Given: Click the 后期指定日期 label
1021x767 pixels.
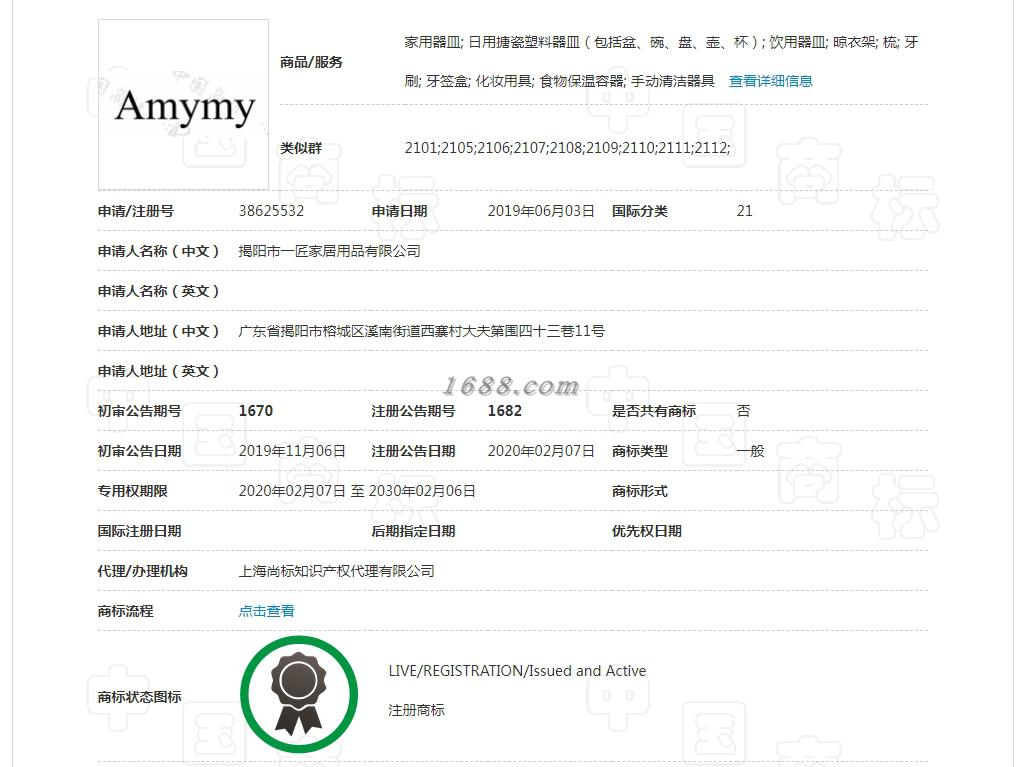Looking at the screenshot, I should (x=413, y=531).
